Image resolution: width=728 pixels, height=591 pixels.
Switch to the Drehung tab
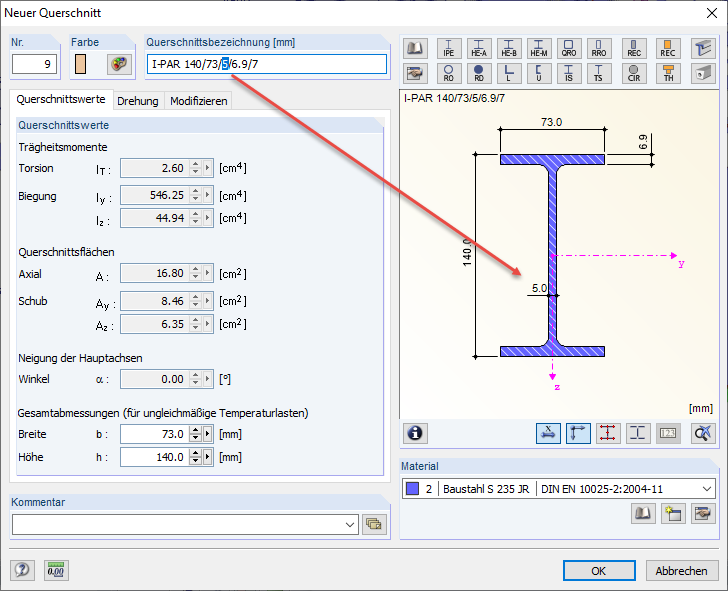click(x=138, y=101)
